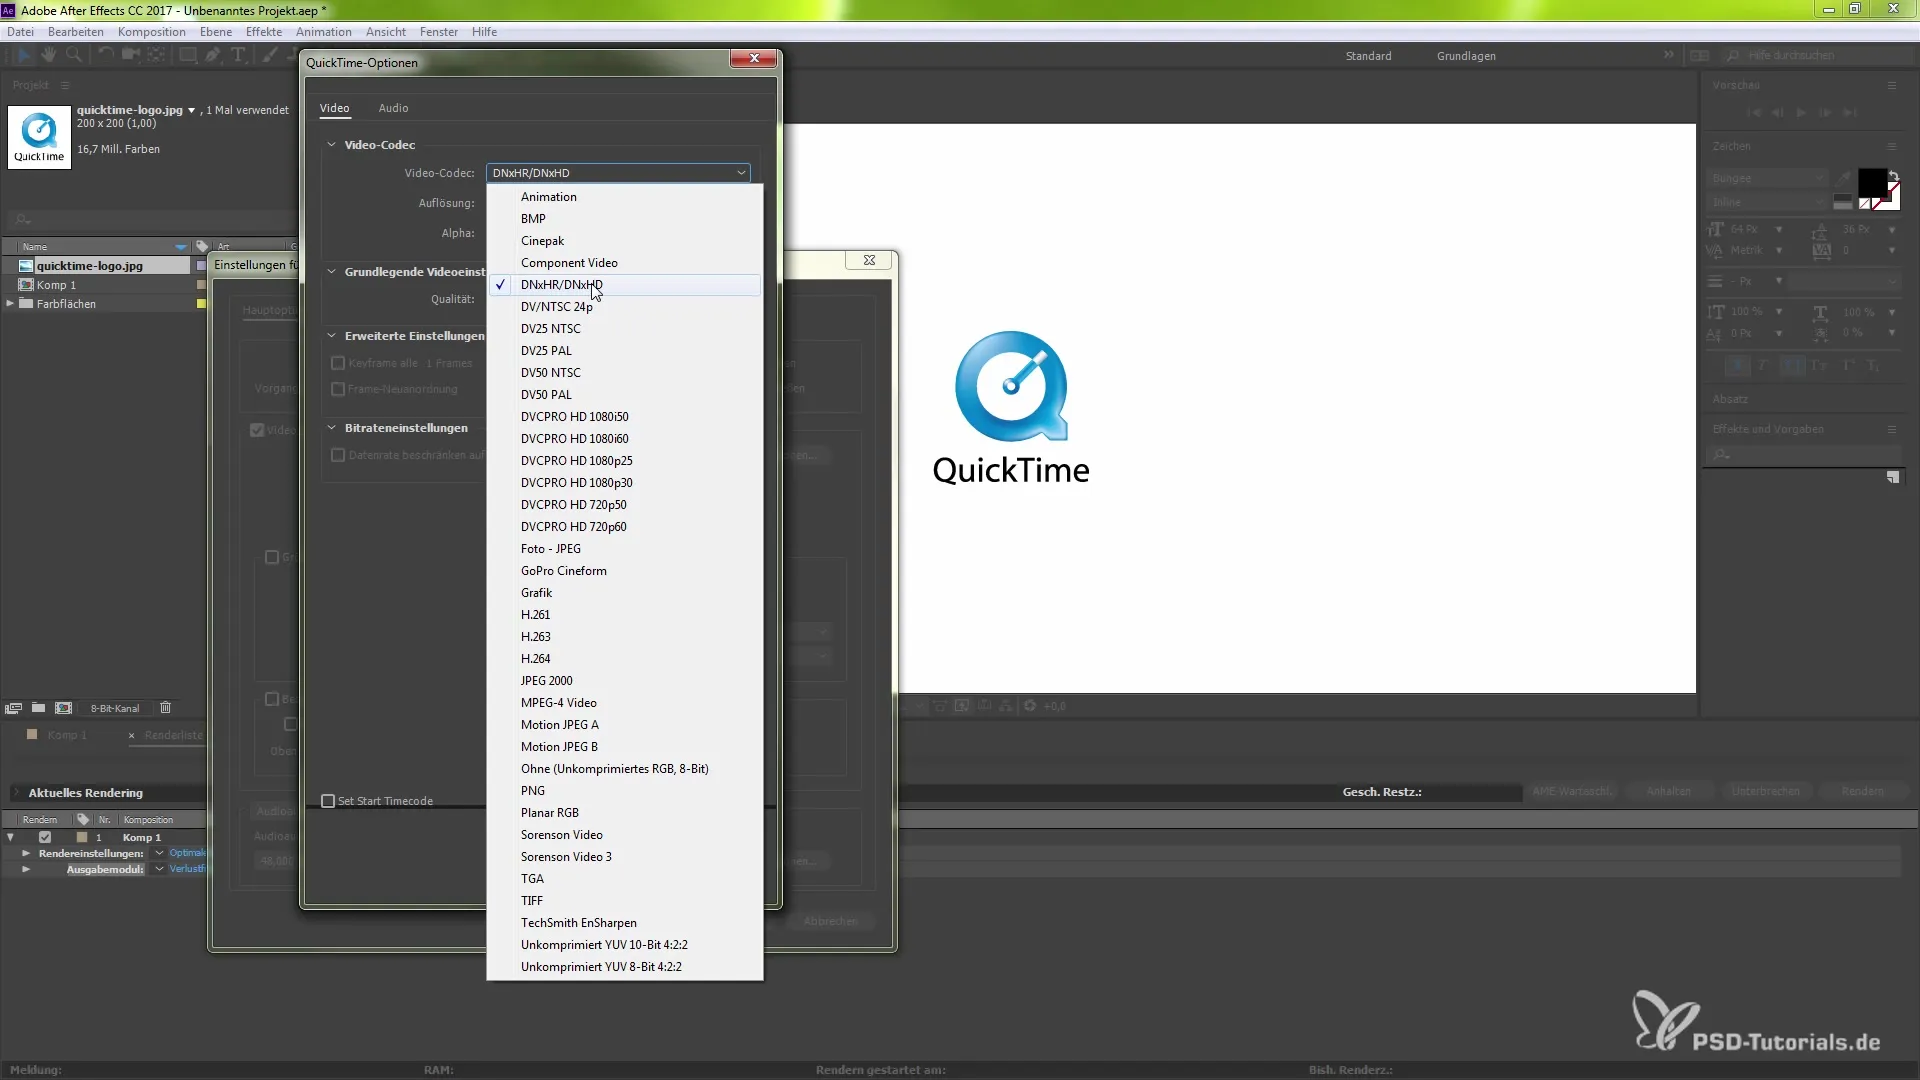Create a new folder in Projekt panel
This screenshot has width=1920, height=1080.
coord(38,708)
